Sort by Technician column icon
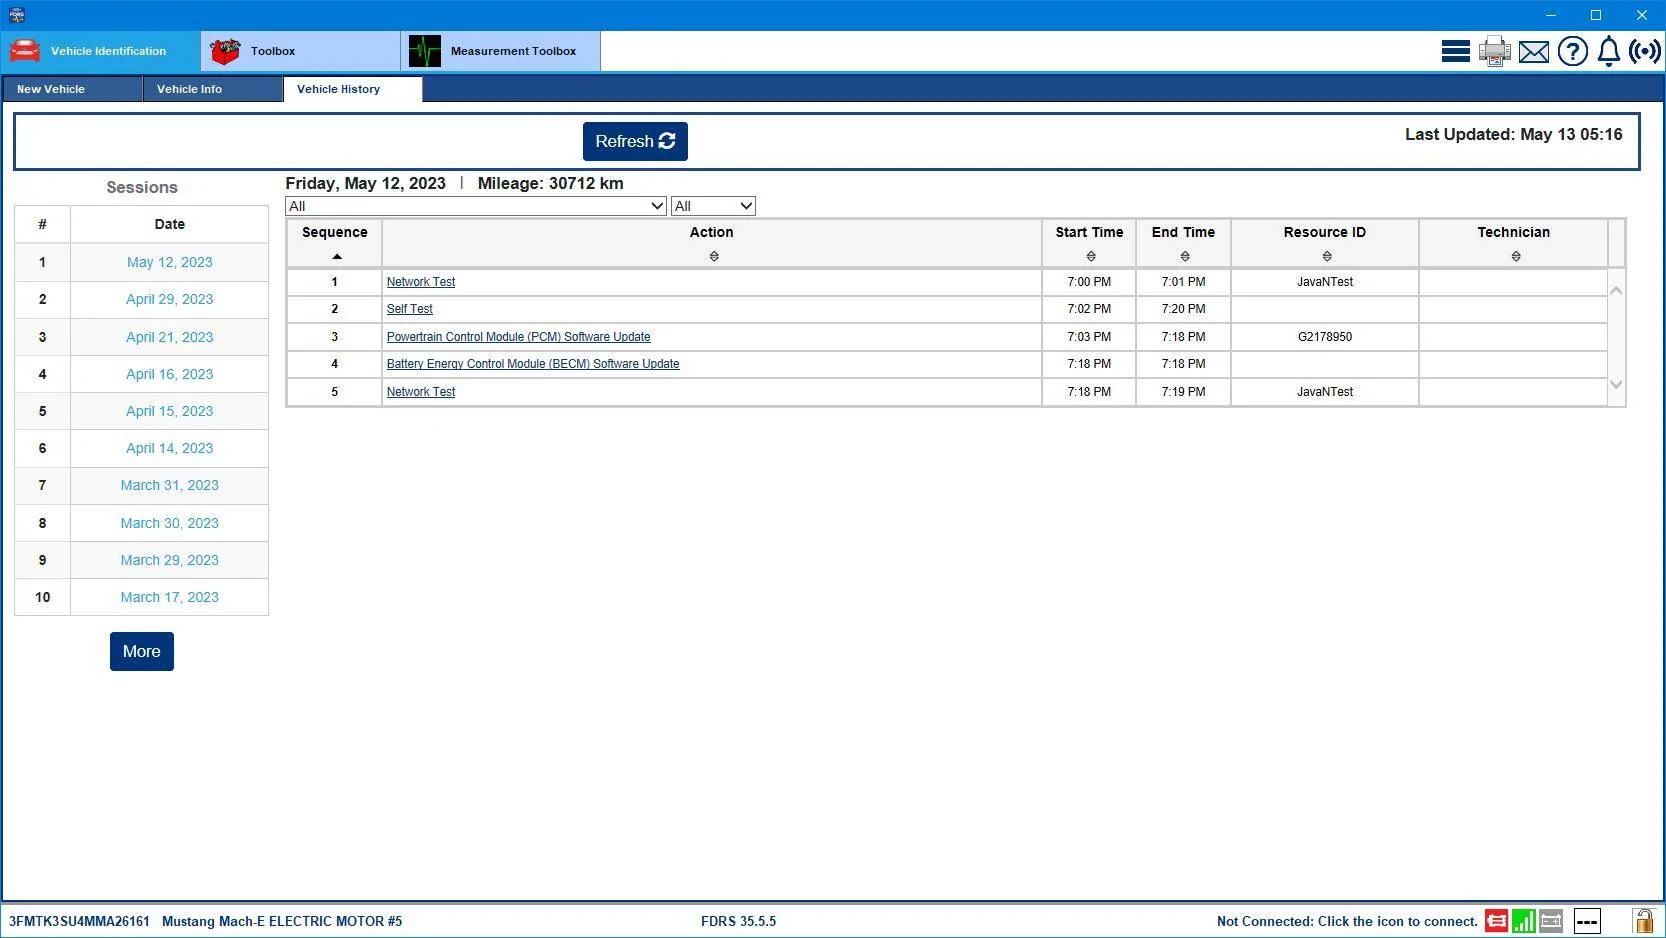This screenshot has height=938, width=1666. pyautogui.click(x=1516, y=257)
